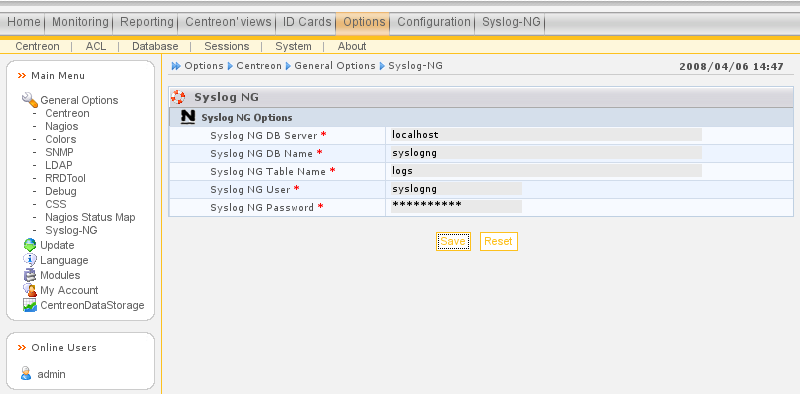Open Centreon under General Options
This screenshot has height=394, width=800.
pos(67,113)
